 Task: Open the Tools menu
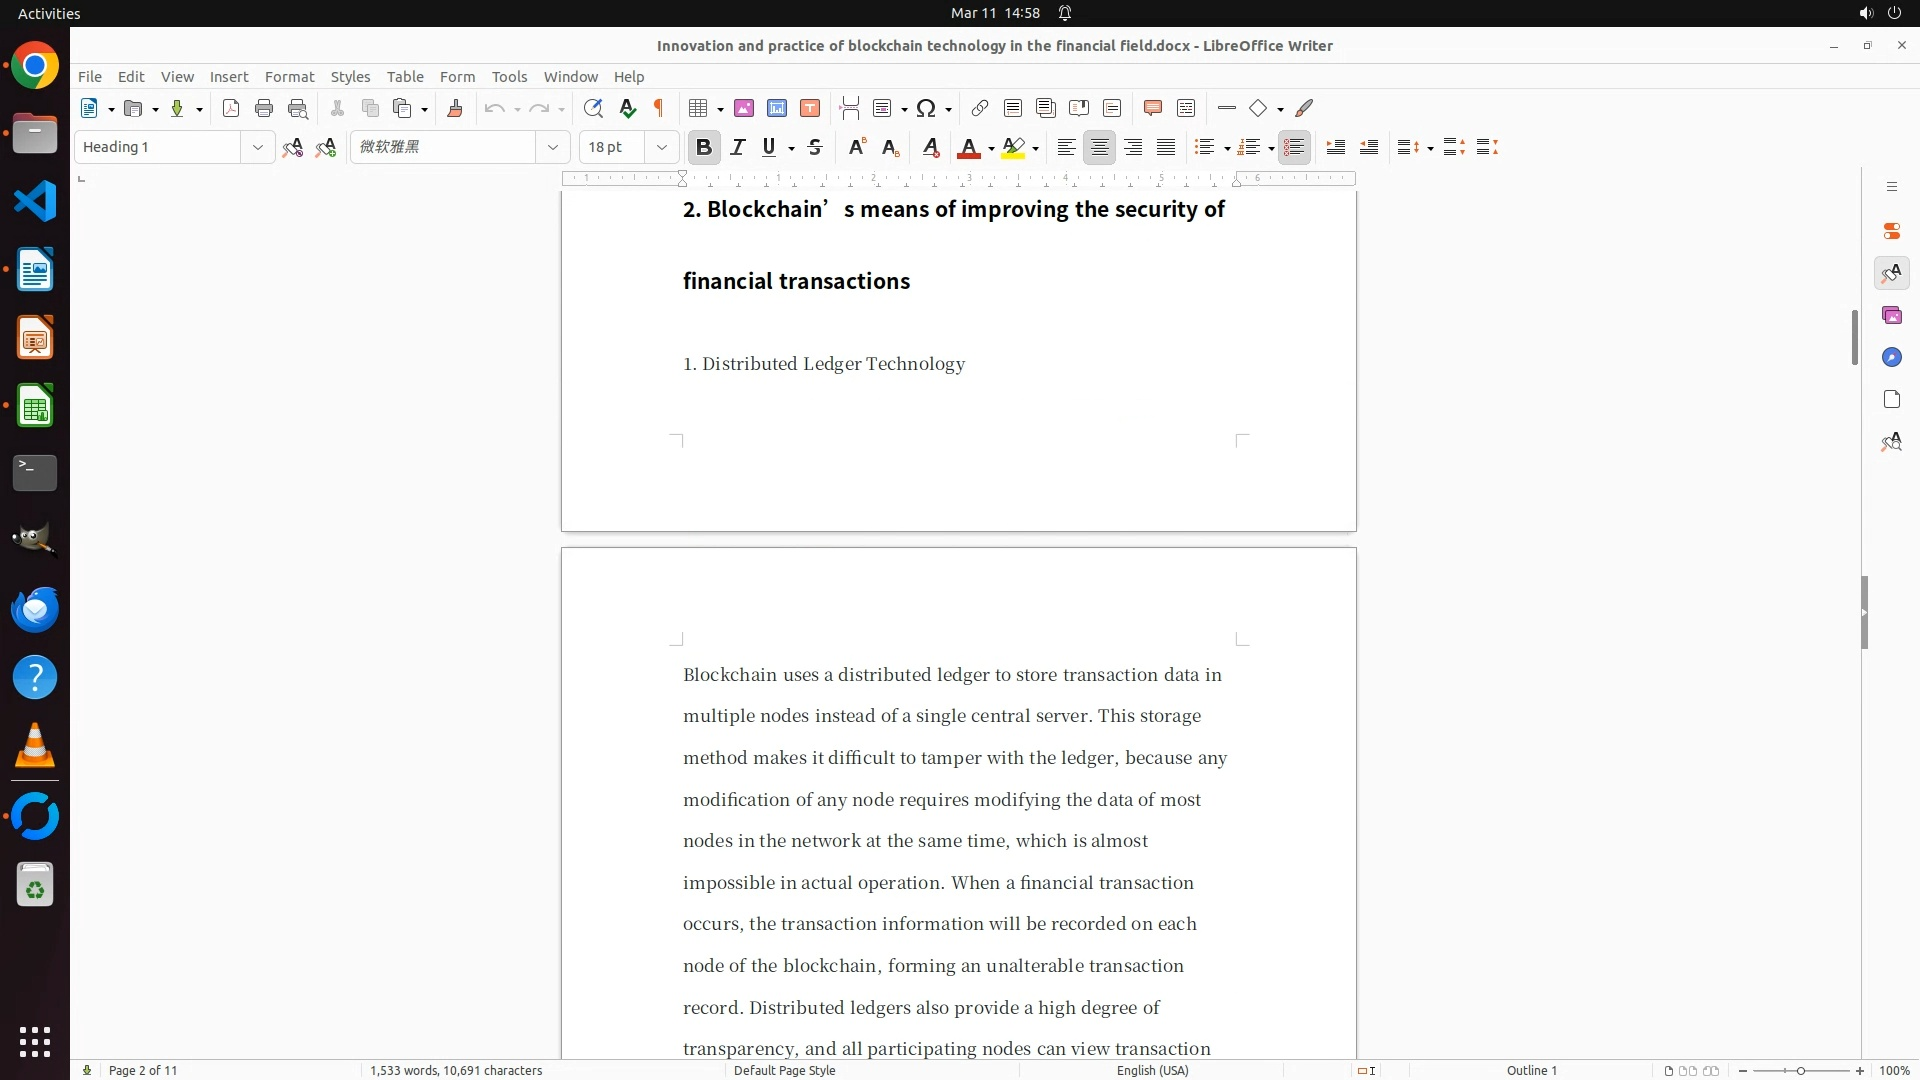(x=509, y=77)
